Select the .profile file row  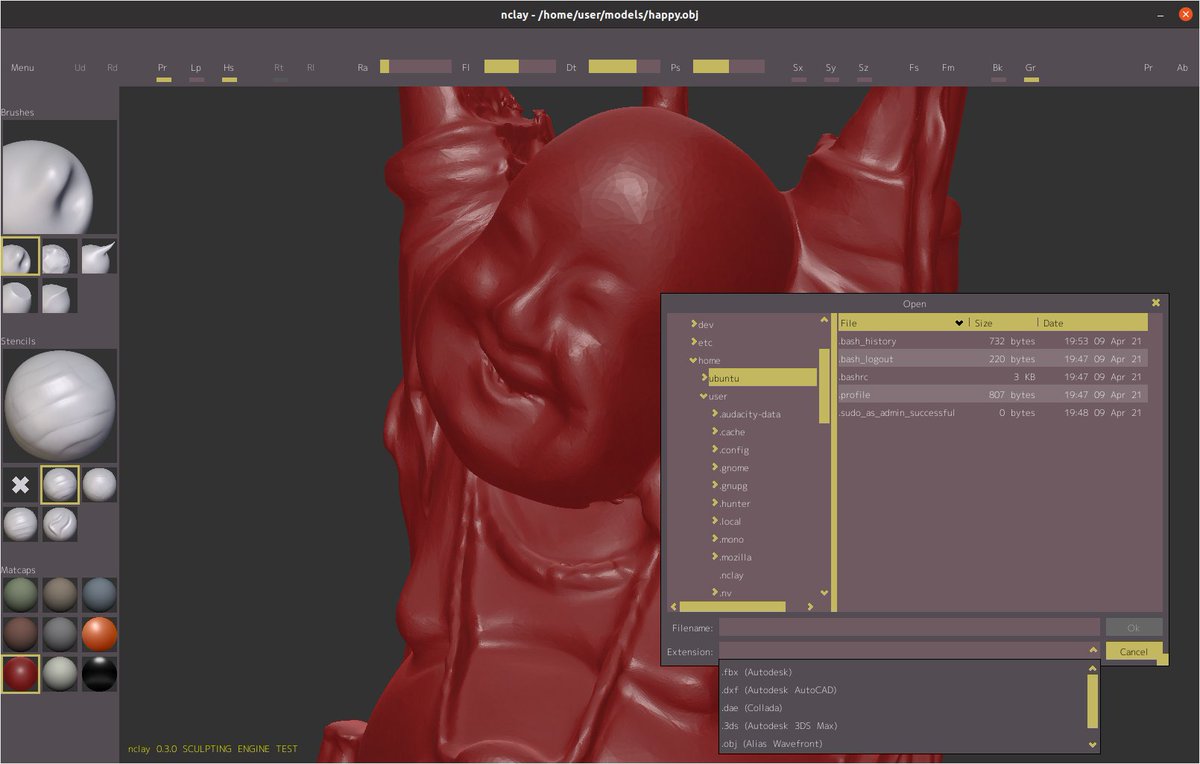991,395
